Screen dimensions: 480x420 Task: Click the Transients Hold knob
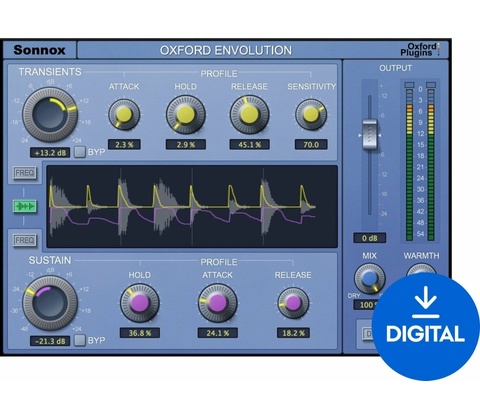click(186, 114)
